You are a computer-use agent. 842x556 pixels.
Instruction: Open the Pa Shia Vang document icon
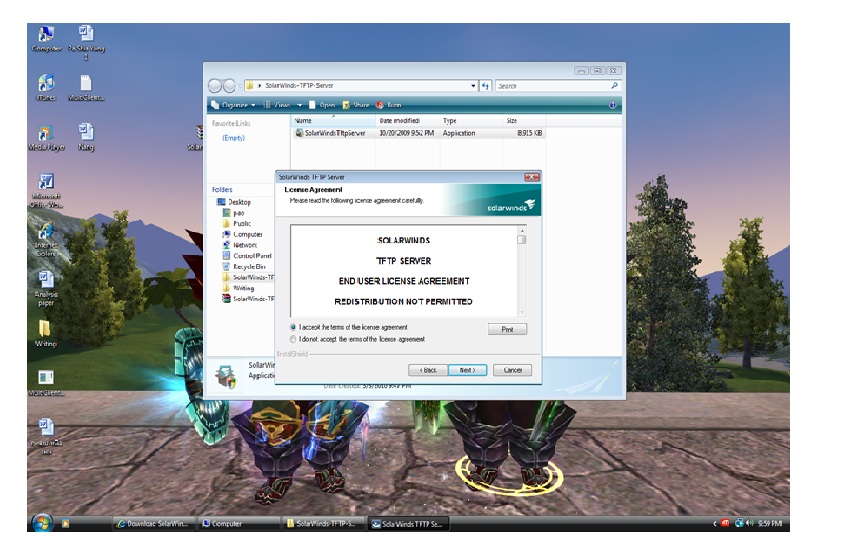tap(86, 42)
